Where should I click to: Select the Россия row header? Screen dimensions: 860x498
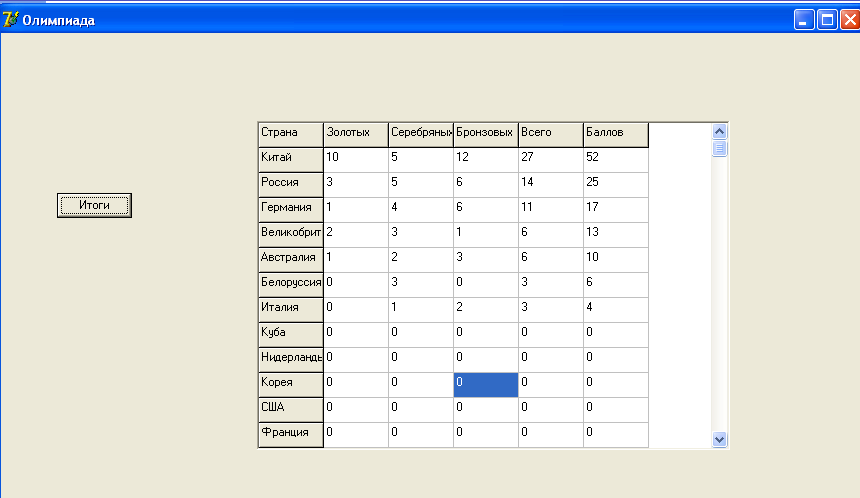[x=291, y=185]
